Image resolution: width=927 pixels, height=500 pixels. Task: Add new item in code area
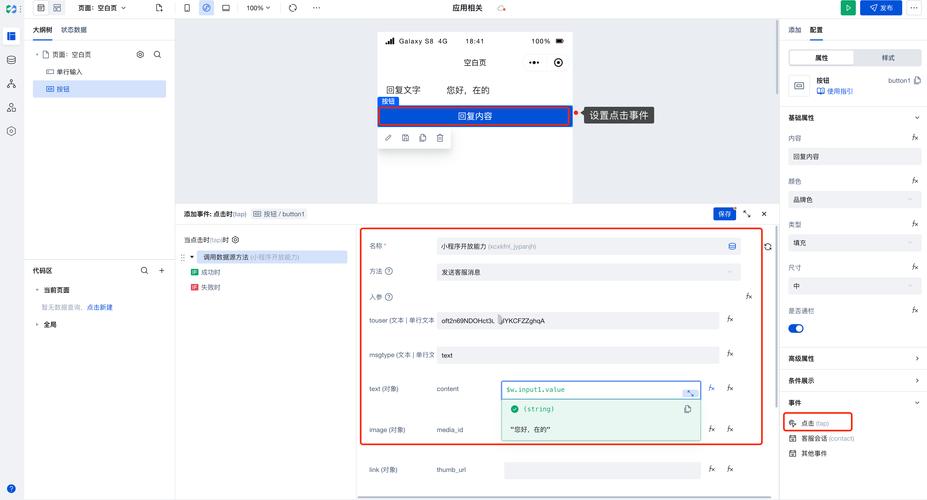click(x=161, y=271)
